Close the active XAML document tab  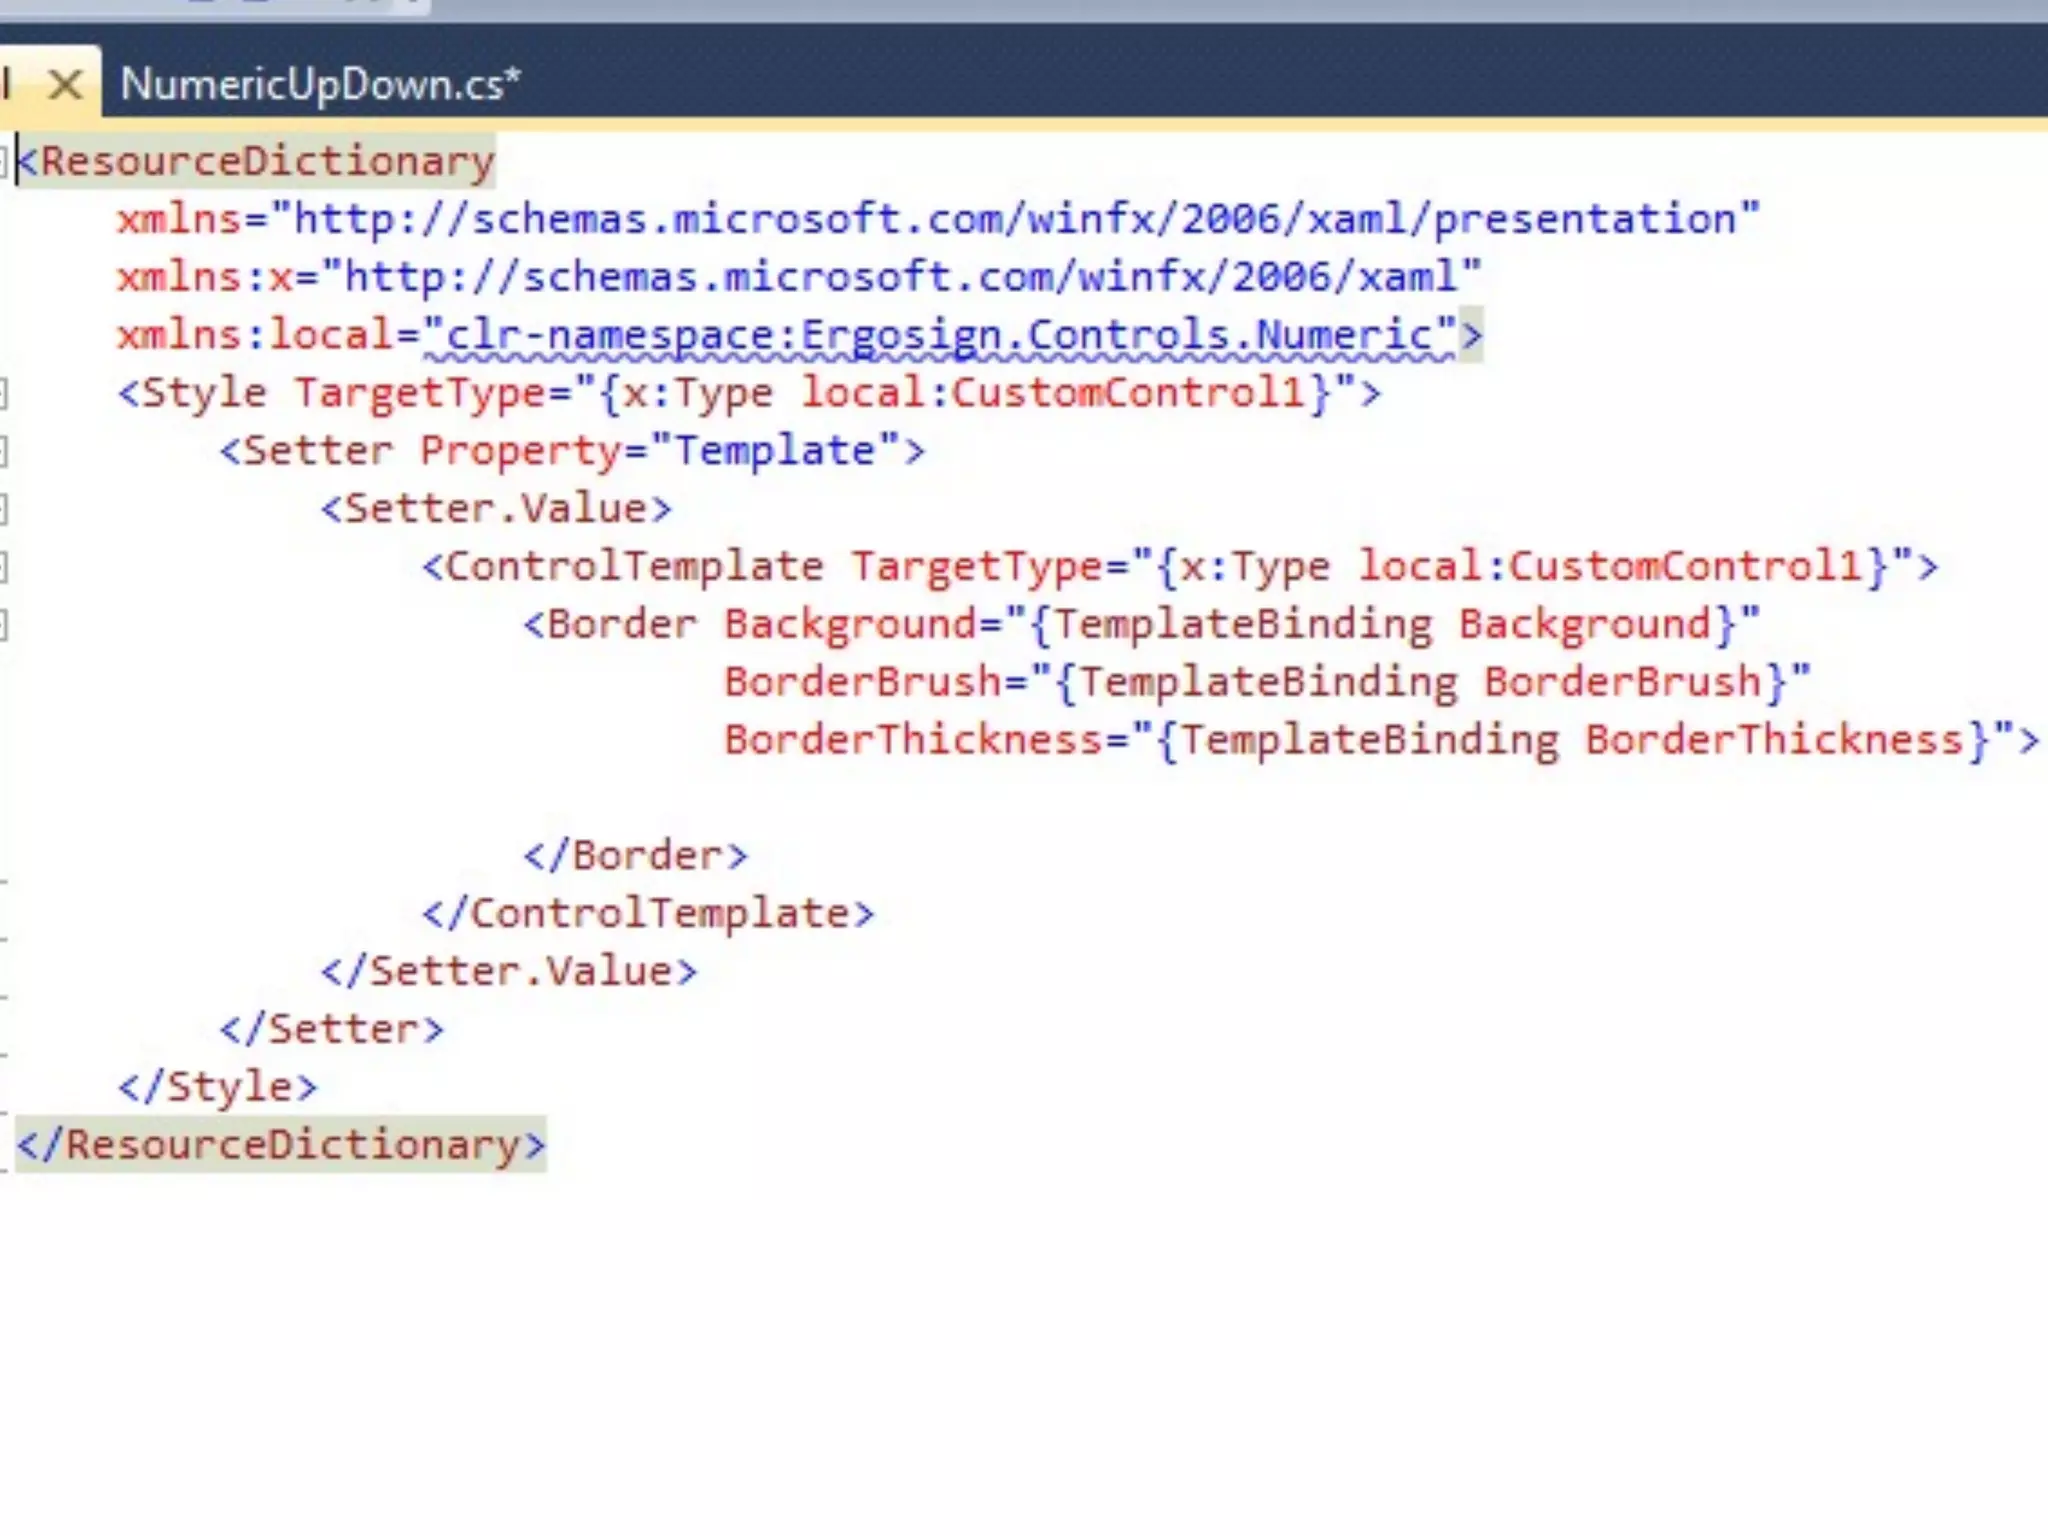click(x=65, y=85)
